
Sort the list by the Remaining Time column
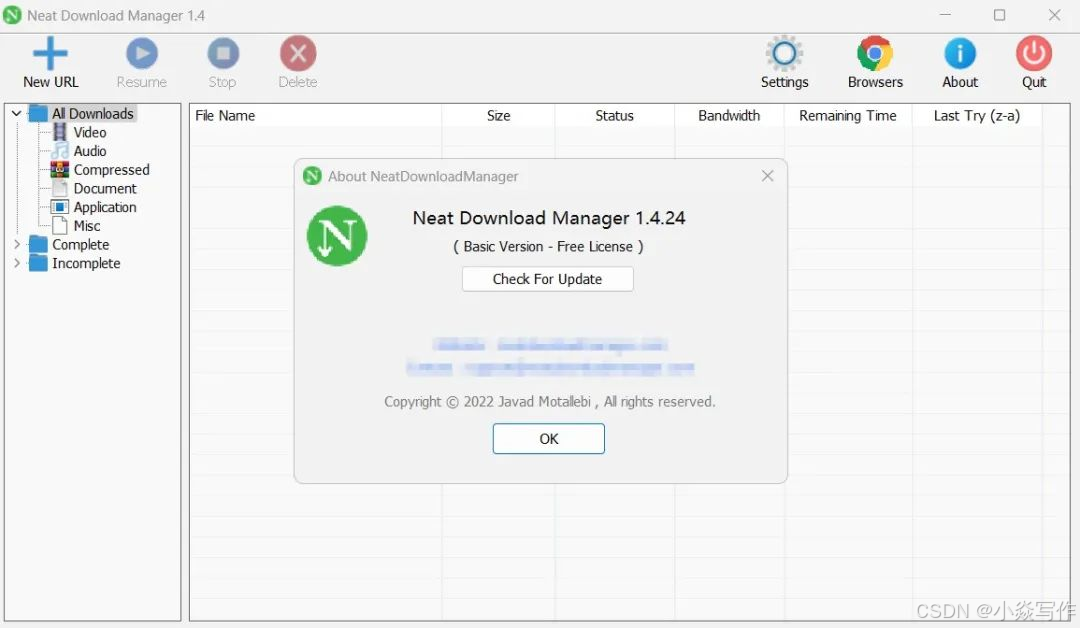click(x=847, y=116)
